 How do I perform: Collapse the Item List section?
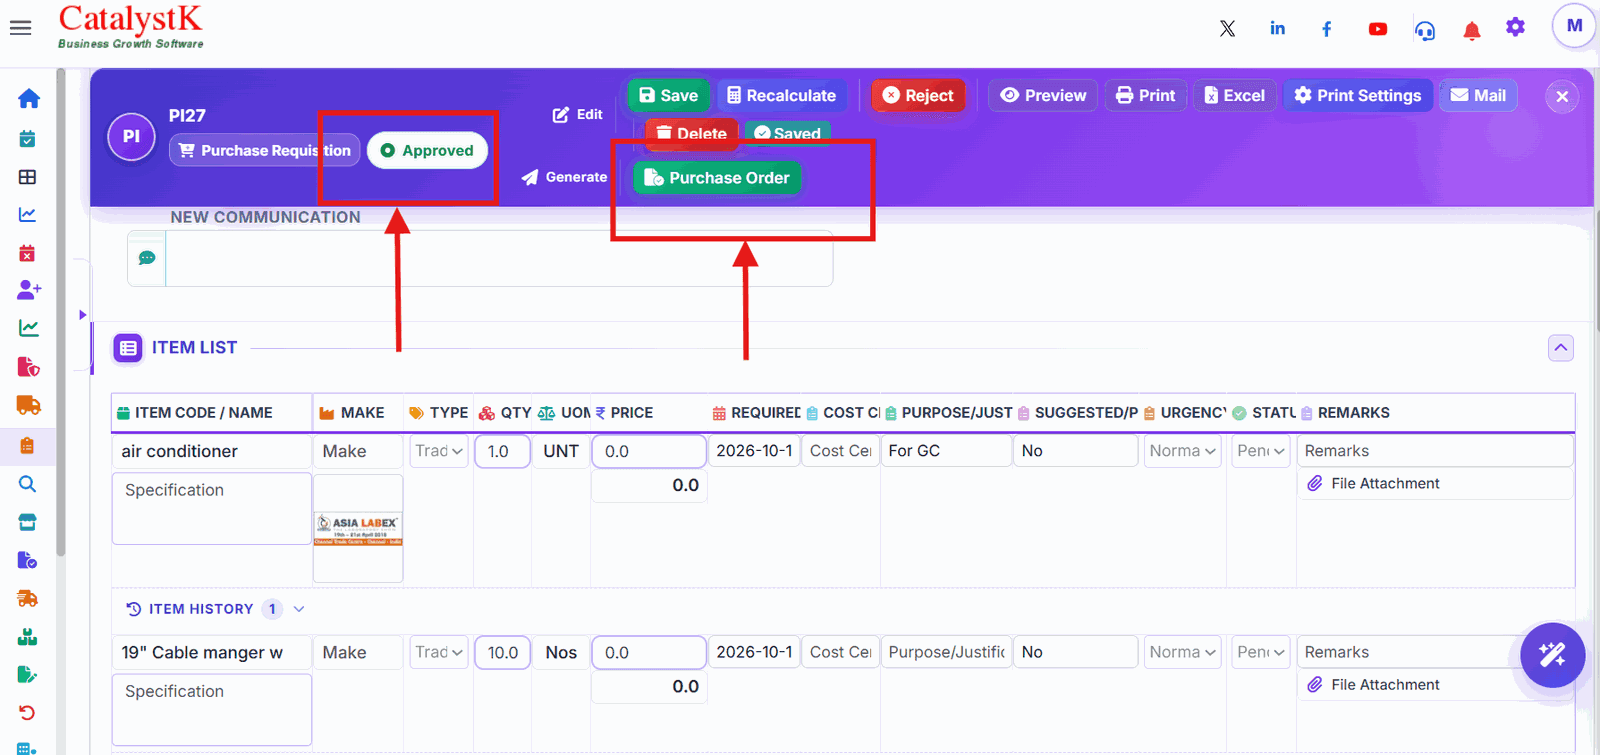pos(1561,348)
